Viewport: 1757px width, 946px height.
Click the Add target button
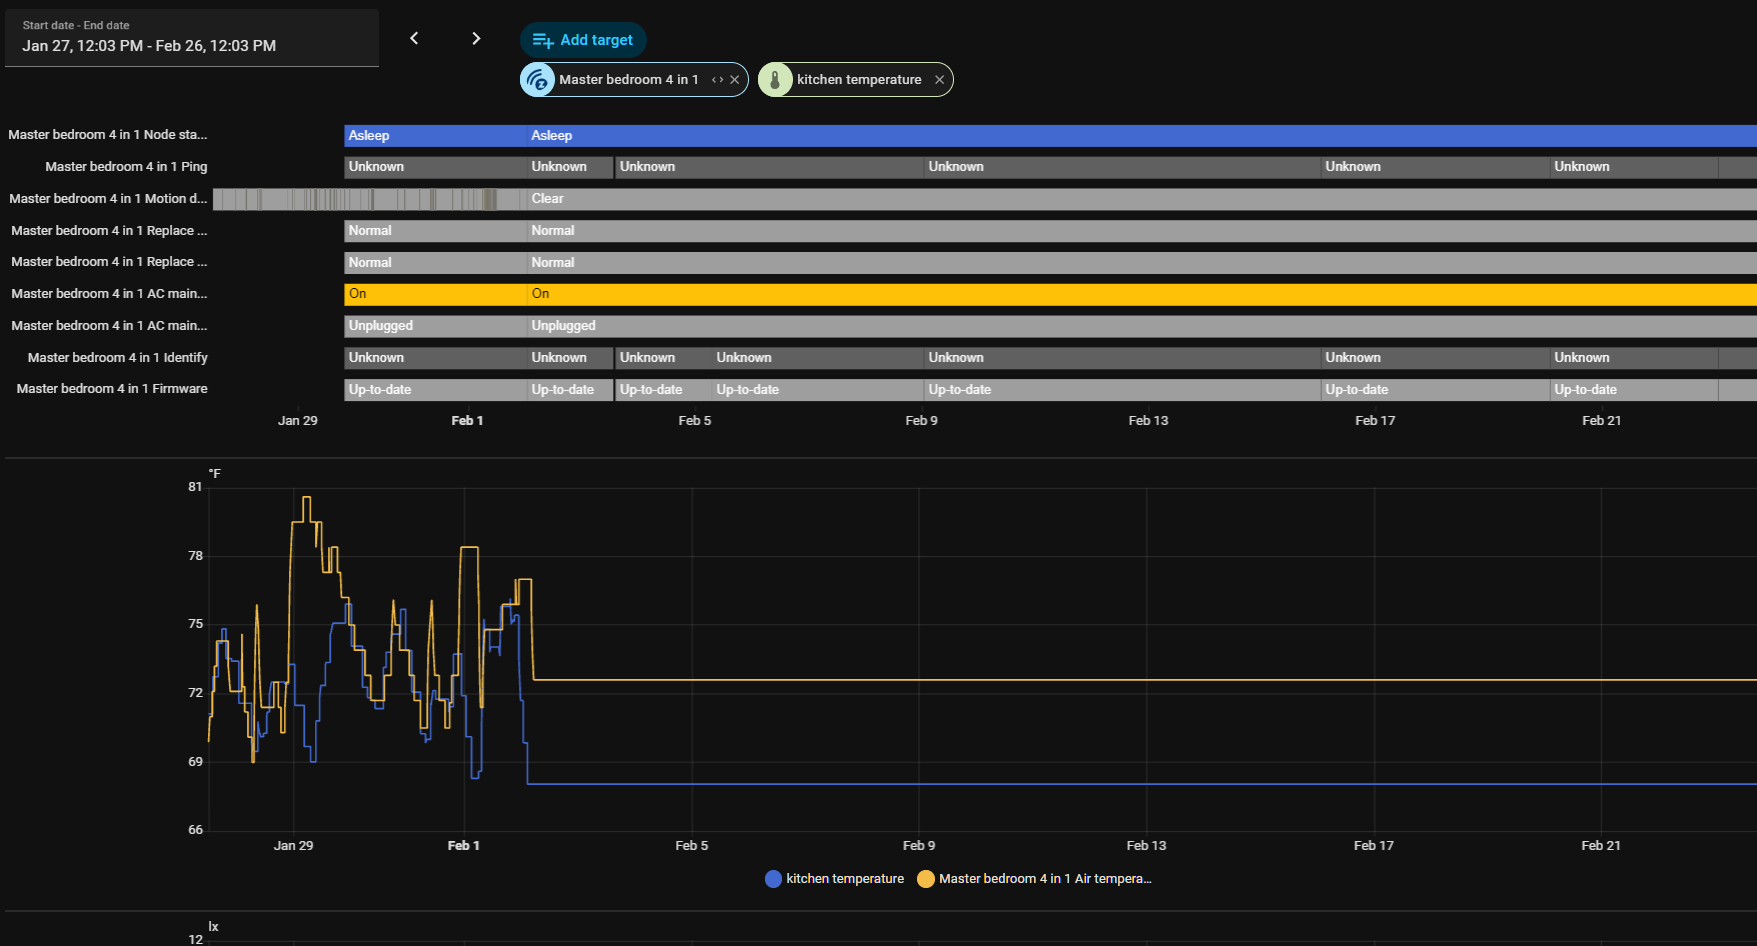(583, 40)
